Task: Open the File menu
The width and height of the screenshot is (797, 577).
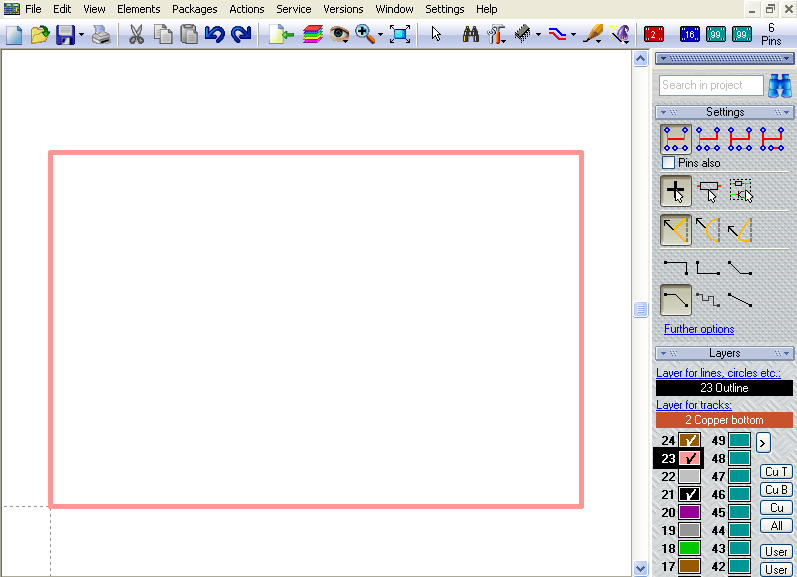Action: (x=33, y=9)
